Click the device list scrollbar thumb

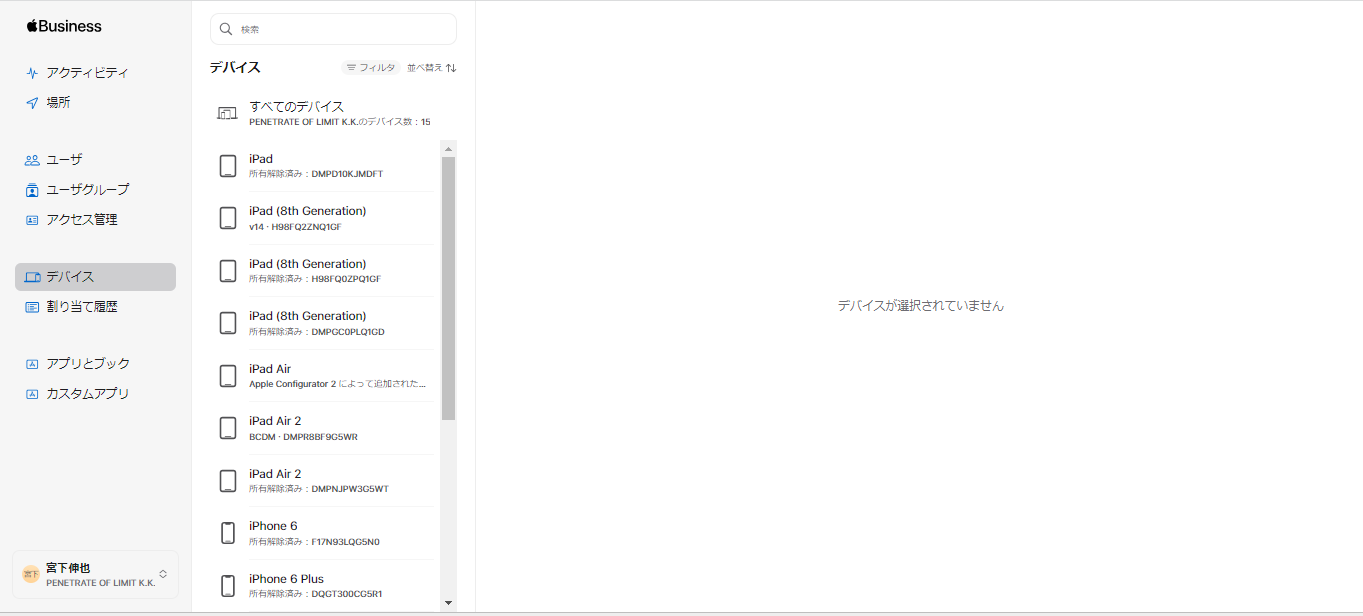pyautogui.click(x=448, y=288)
